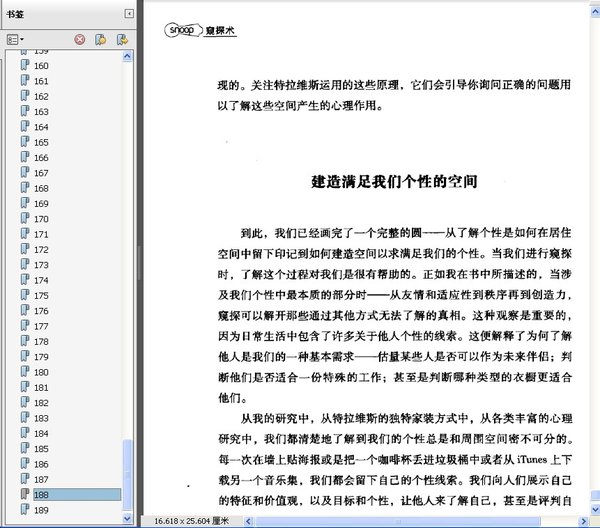The width and height of the screenshot is (600, 528).
Task: Select bookmark 172
Action: tap(41, 249)
